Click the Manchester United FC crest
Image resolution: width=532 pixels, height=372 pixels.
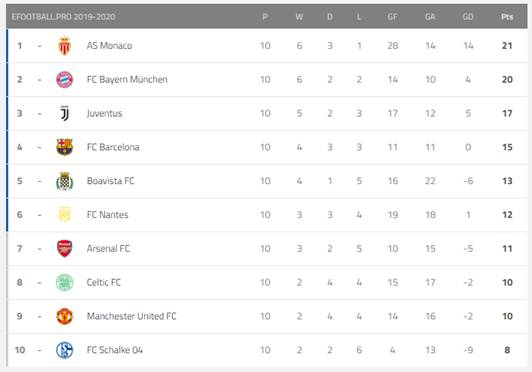click(64, 316)
